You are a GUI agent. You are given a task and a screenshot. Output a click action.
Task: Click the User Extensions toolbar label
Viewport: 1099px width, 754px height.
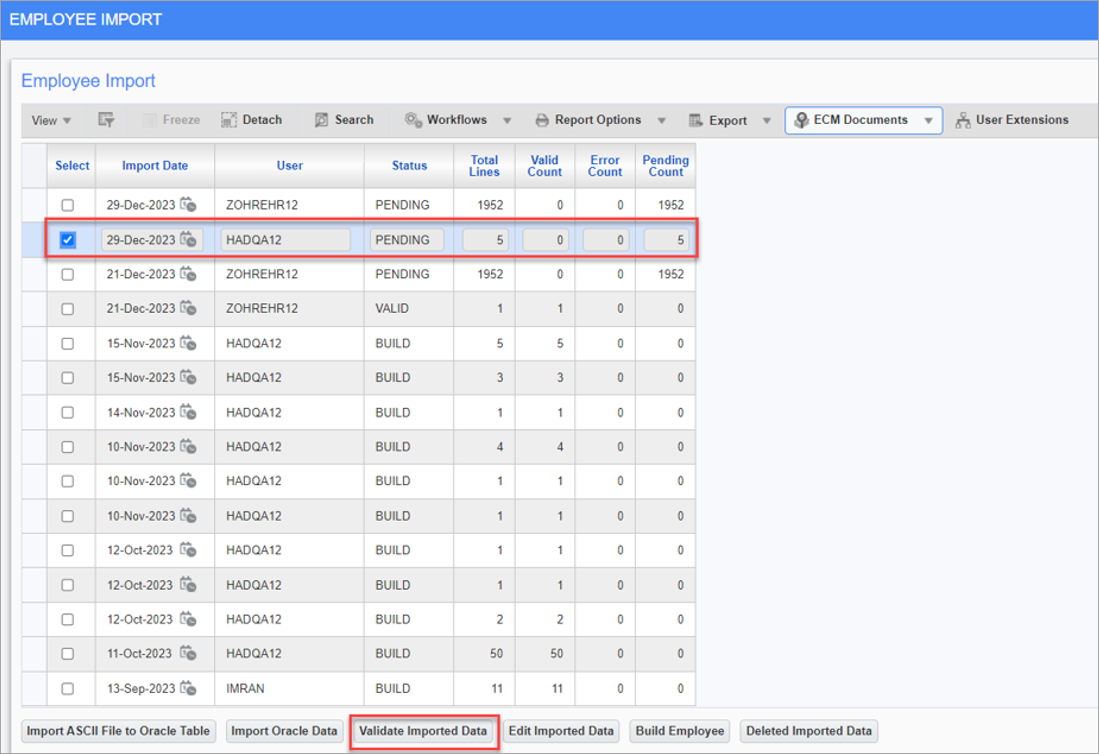(1022, 120)
